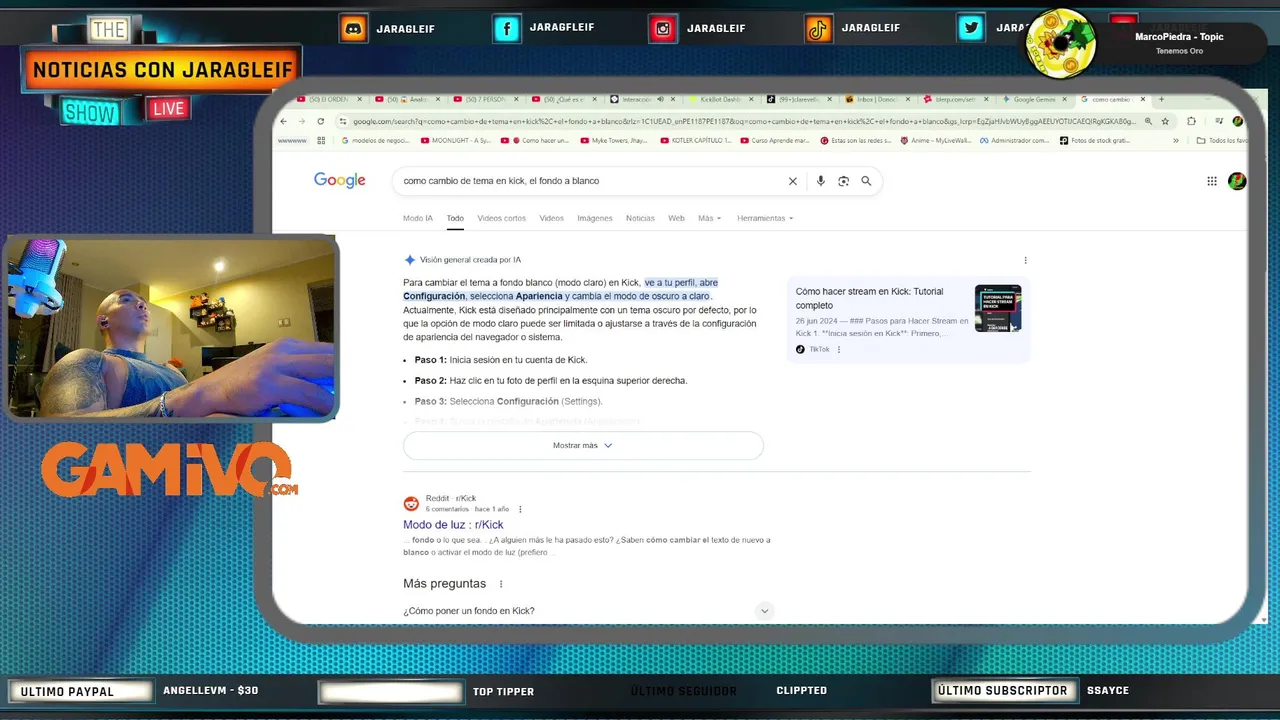This screenshot has width=1280, height=720.
Task: Expand the question ¿Cómo poner un fondo en Kick?
Action: pos(588,611)
